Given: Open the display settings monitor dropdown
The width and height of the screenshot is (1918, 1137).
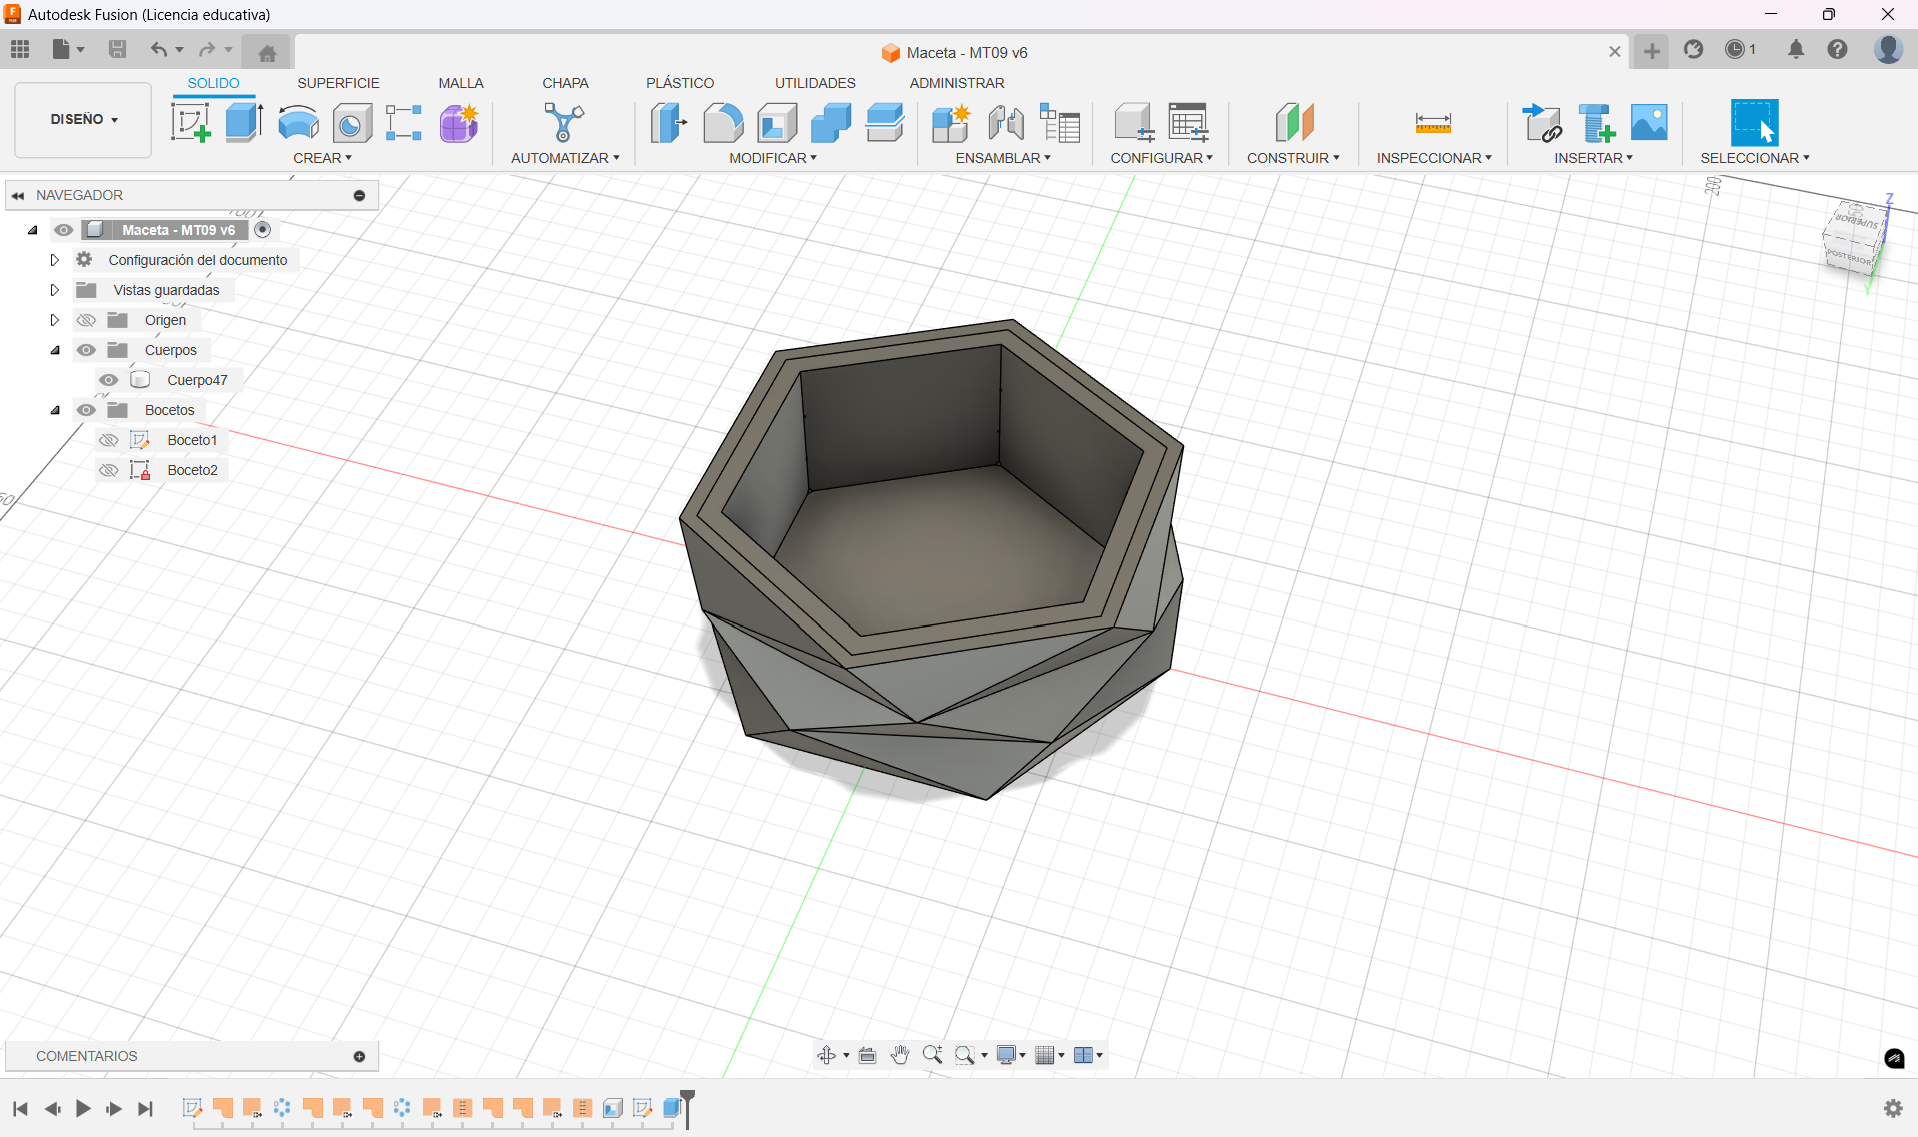Looking at the screenshot, I should [1011, 1055].
